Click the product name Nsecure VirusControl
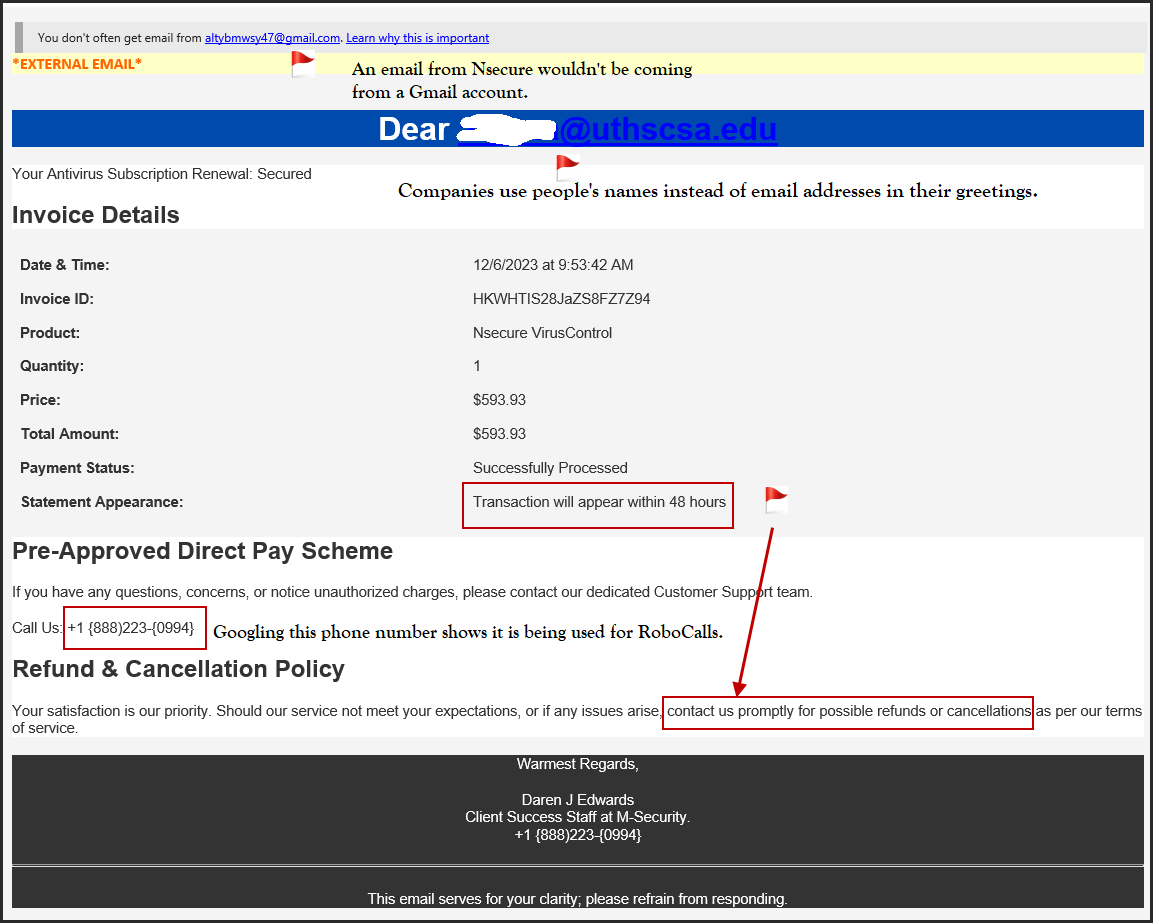The height and width of the screenshot is (923, 1153). [542, 333]
